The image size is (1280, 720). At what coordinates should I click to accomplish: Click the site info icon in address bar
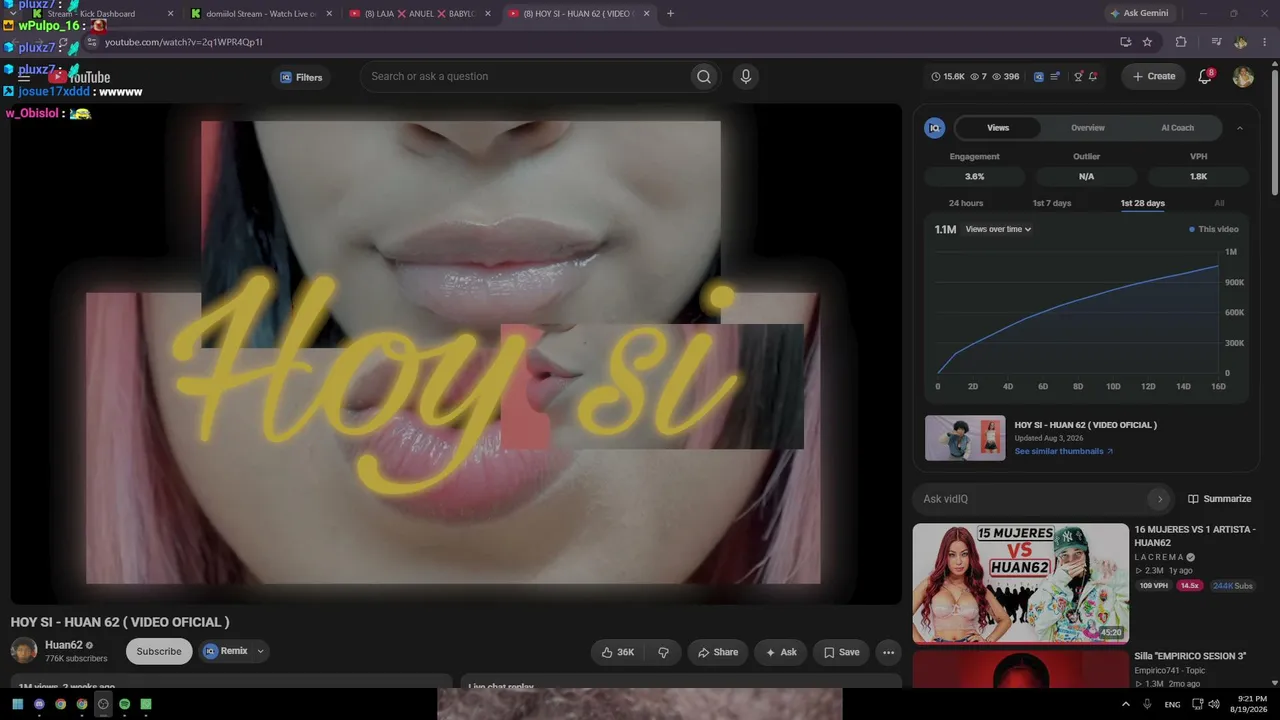[92, 42]
